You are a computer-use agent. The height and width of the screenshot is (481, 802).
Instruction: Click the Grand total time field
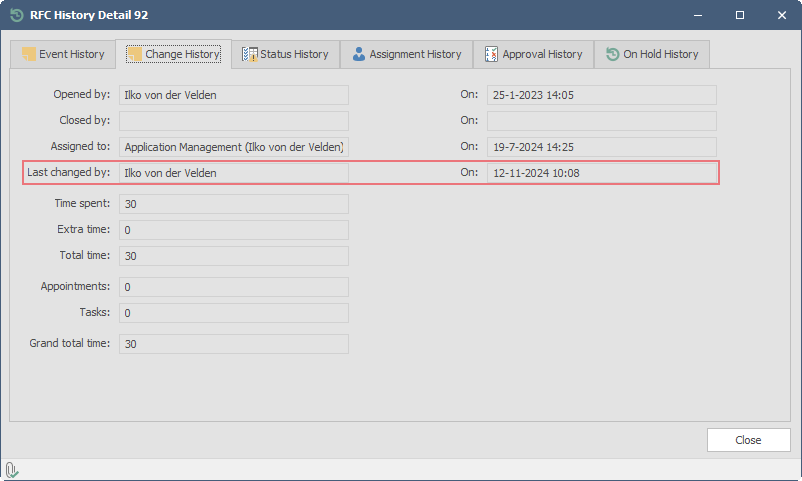[x=233, y=344]
